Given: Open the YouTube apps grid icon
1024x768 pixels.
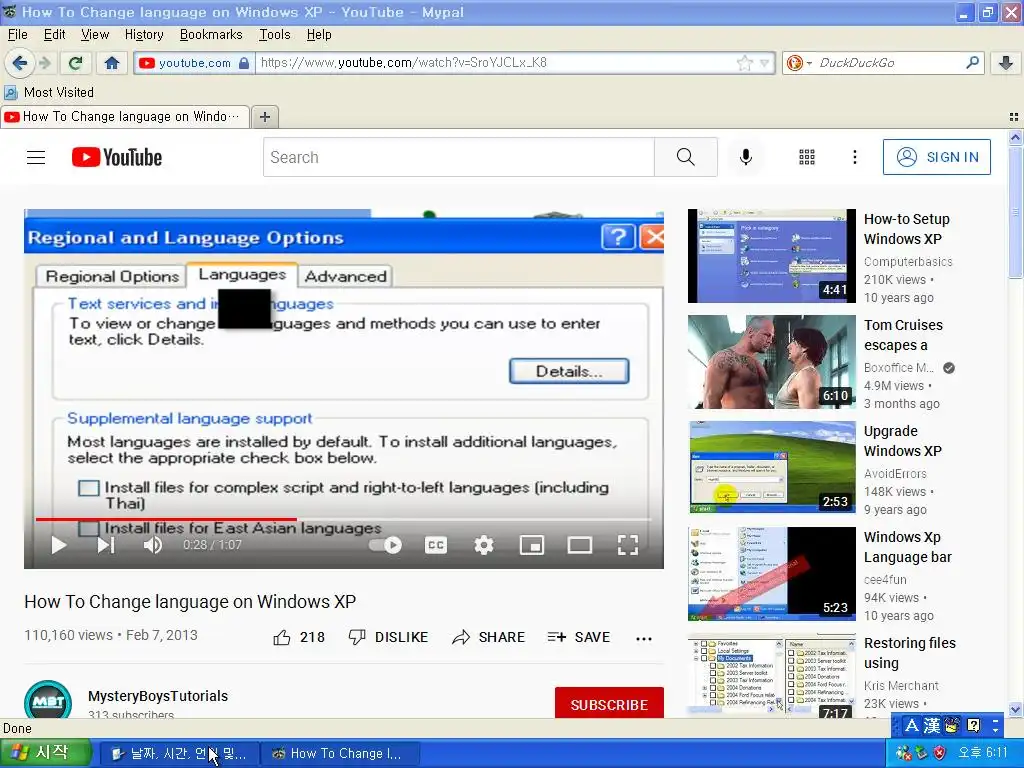Looking at the screenshot, I should 807,157.
